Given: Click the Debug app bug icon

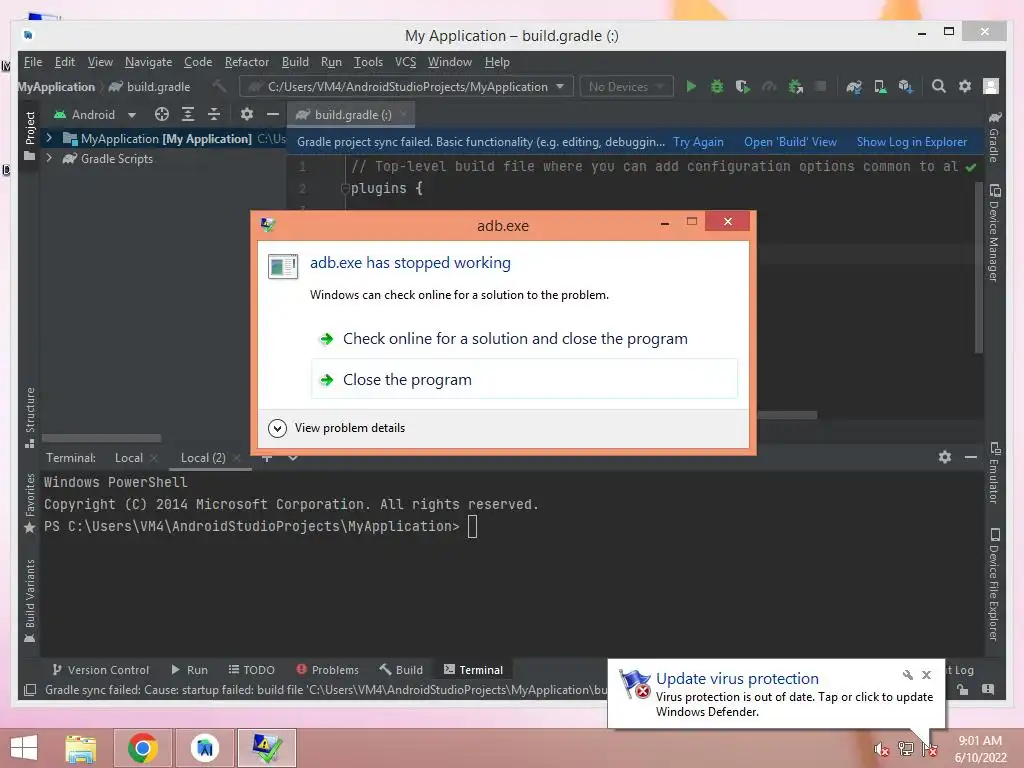Looking at the screenshot, I should tap(717, 86).
